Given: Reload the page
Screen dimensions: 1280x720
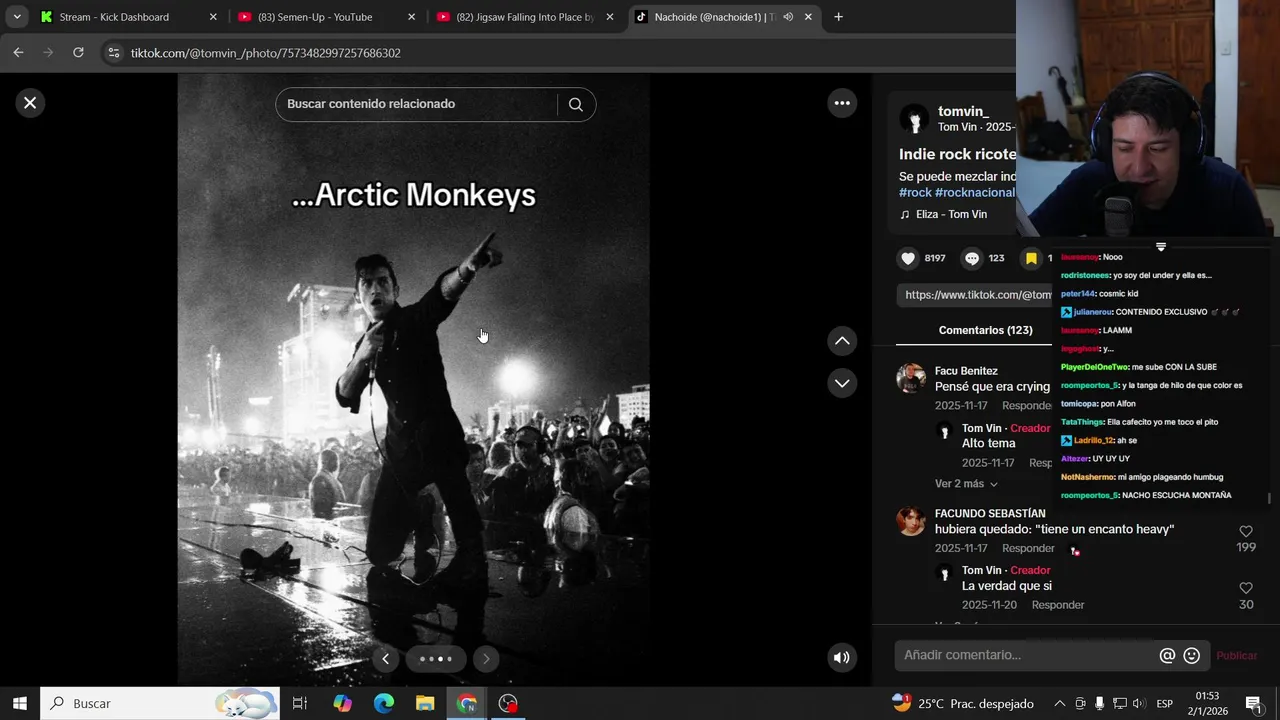Looking at the screenshot, I should click(78, 53).
